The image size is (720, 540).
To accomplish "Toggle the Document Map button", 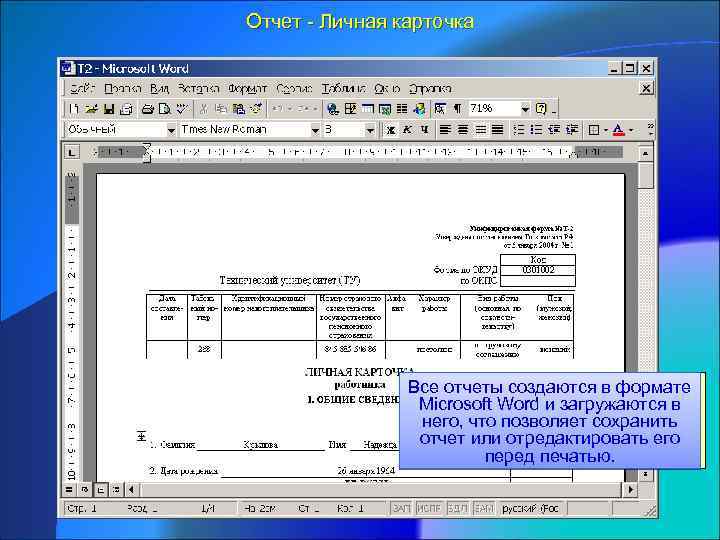I will 439,109.
